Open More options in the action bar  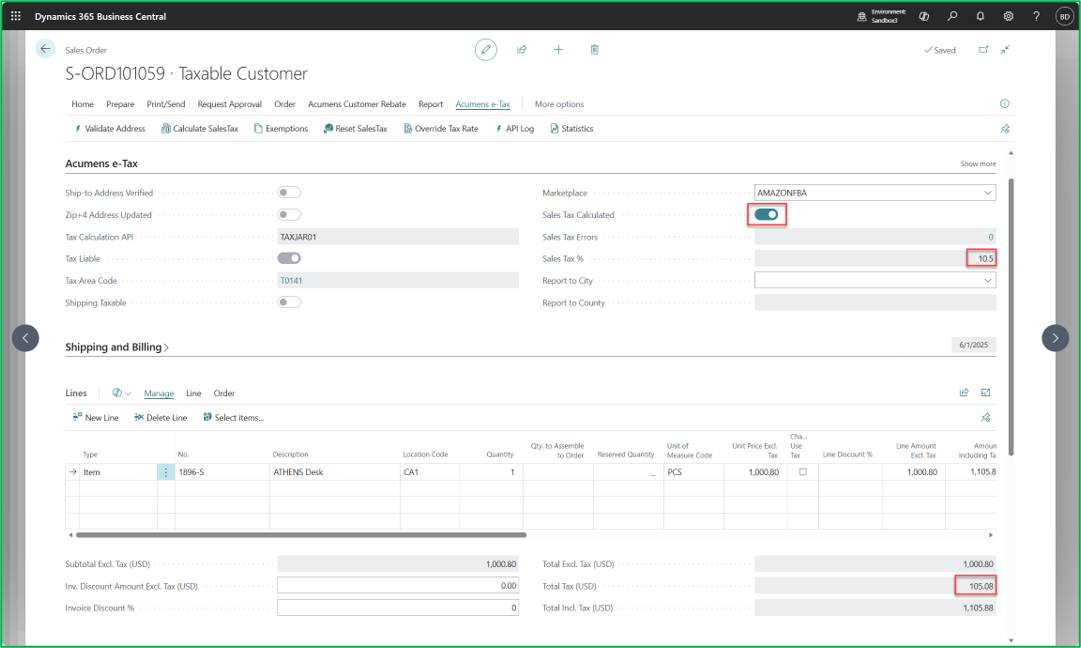point(559,104)
